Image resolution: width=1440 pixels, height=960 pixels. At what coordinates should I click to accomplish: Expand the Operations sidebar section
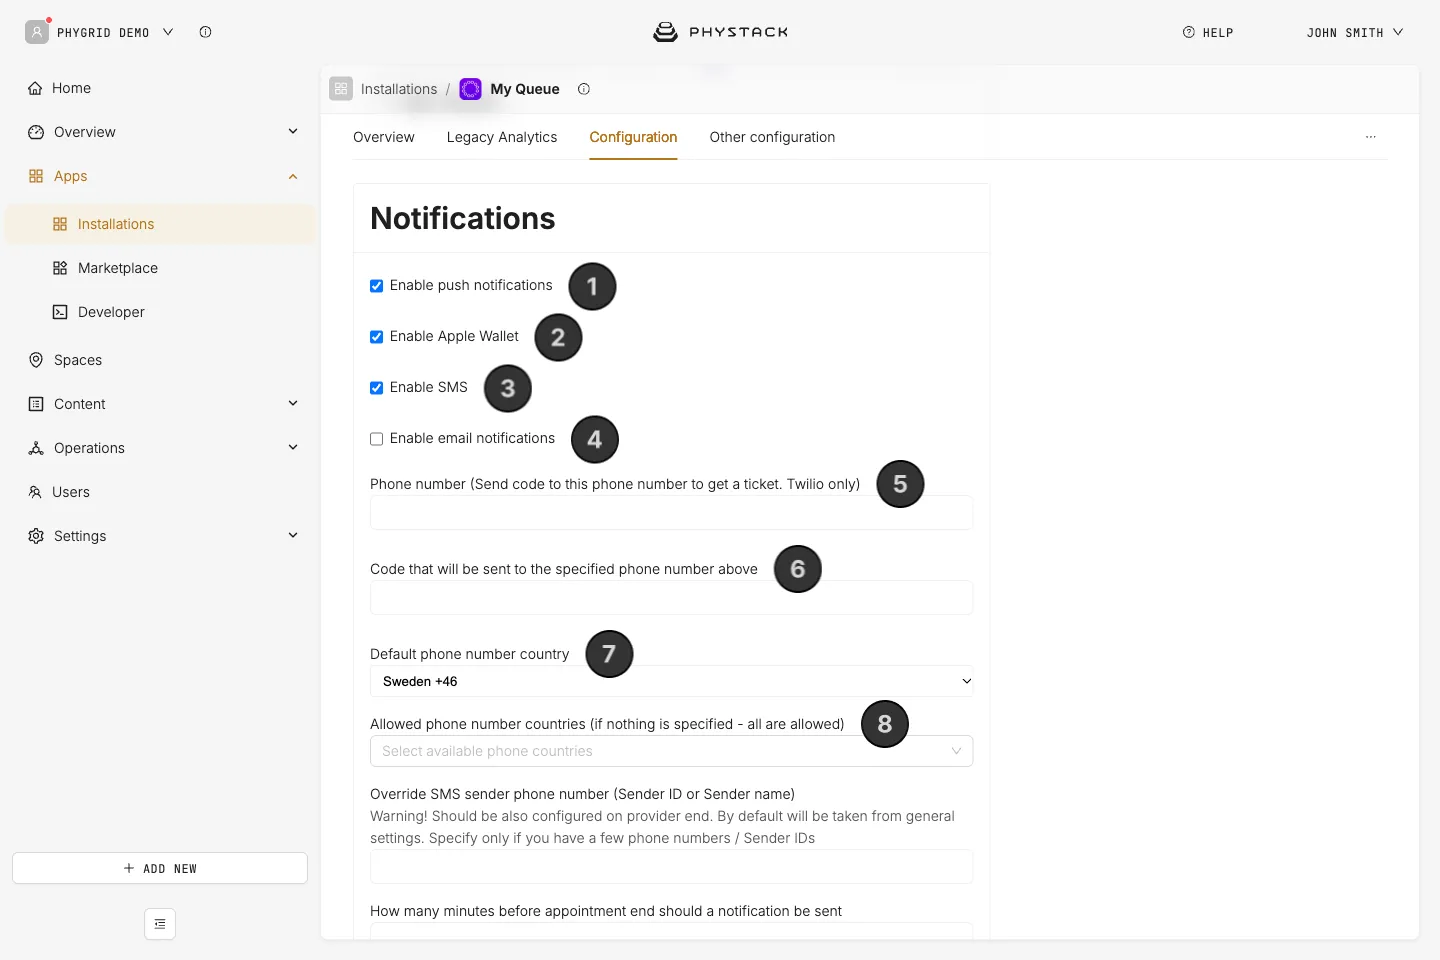coord(162,448)
